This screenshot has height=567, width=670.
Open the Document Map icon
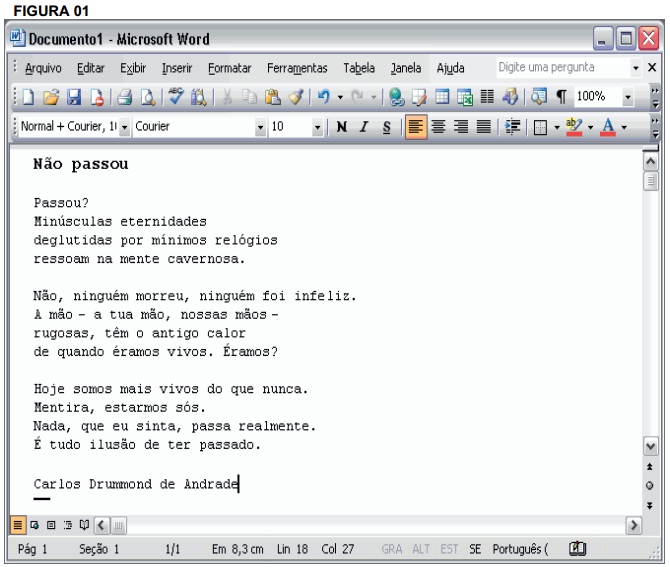[539, 97]
